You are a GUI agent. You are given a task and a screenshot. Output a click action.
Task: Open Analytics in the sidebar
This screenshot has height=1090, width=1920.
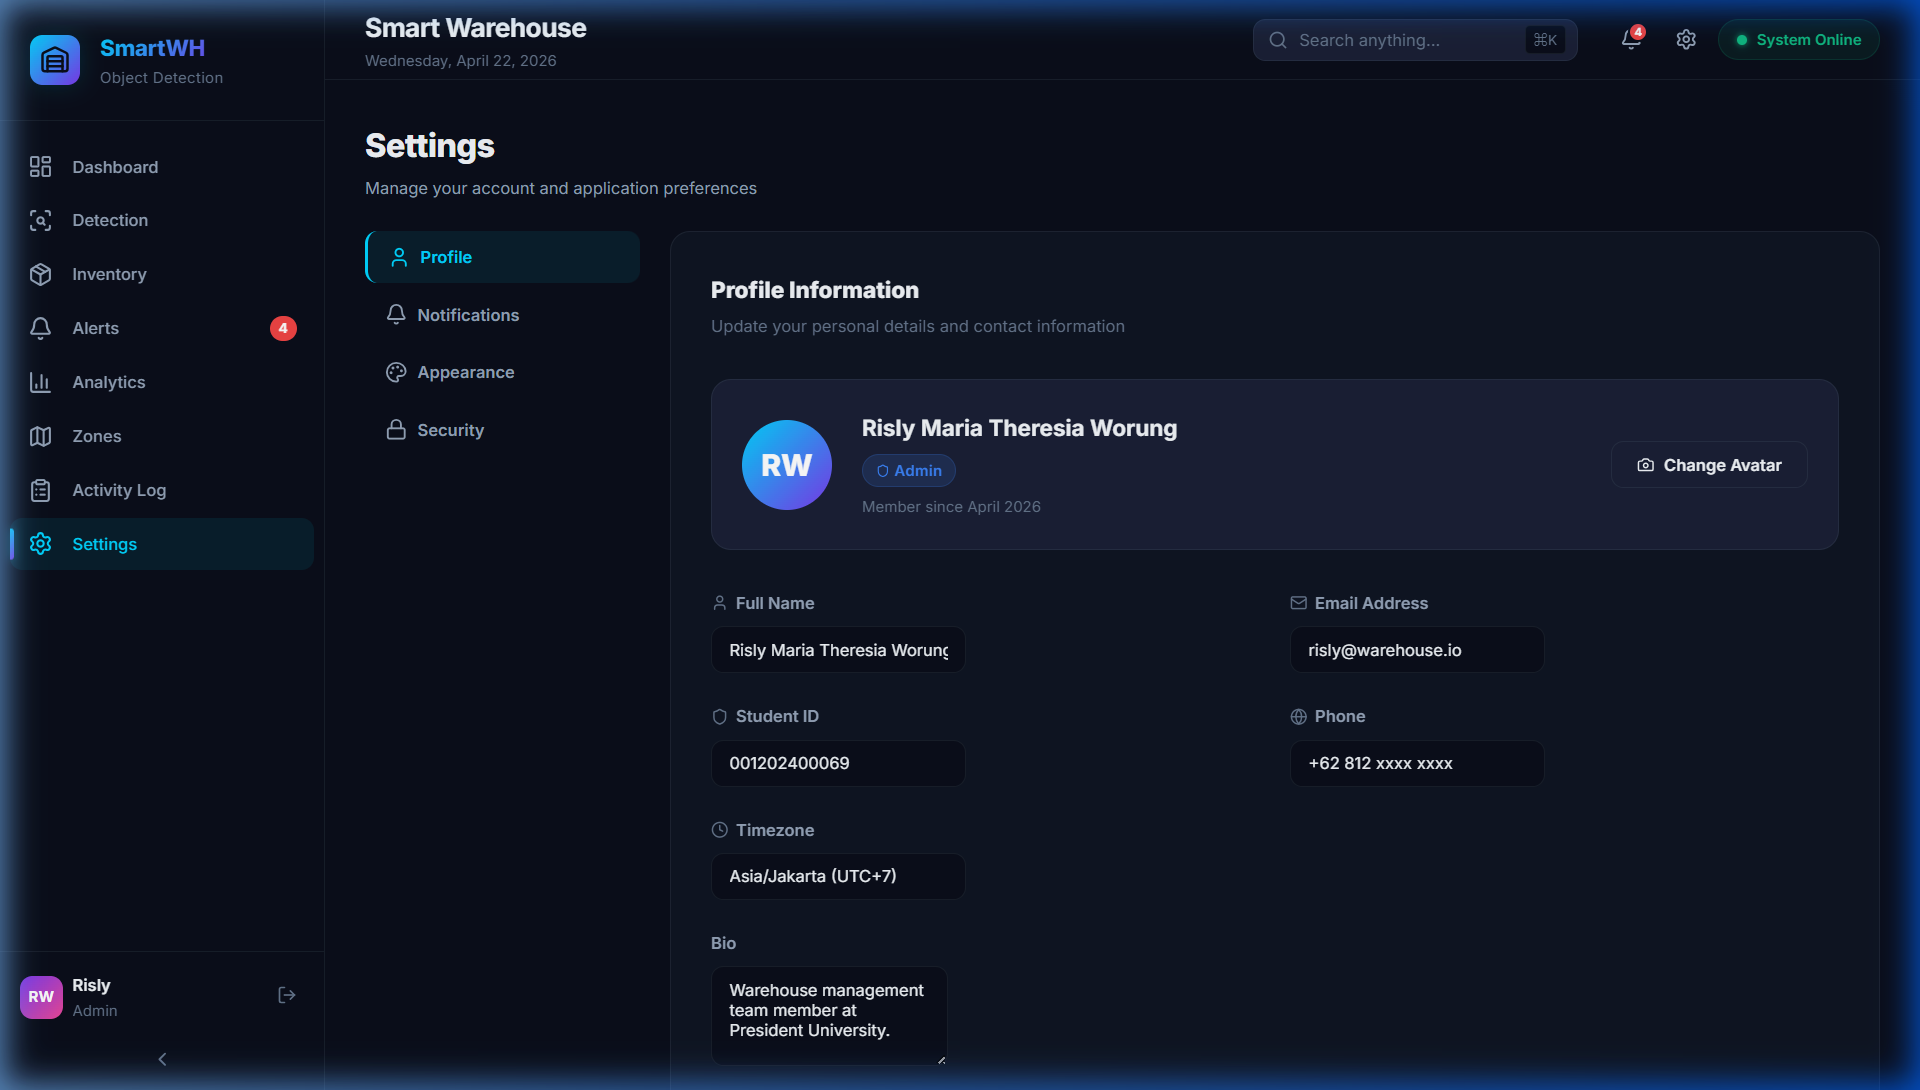[108, 382]
